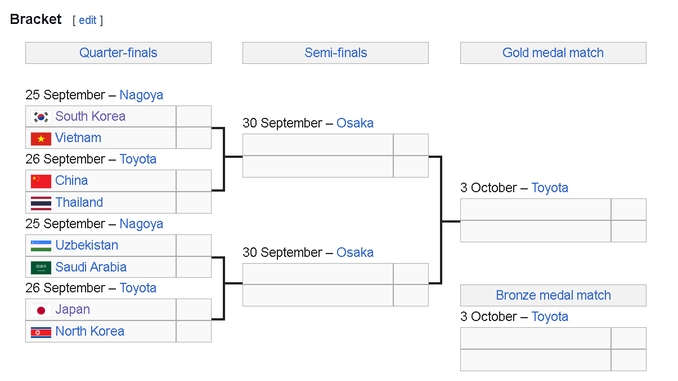
Task: Click the Japan flag icon
Action: 41,310
